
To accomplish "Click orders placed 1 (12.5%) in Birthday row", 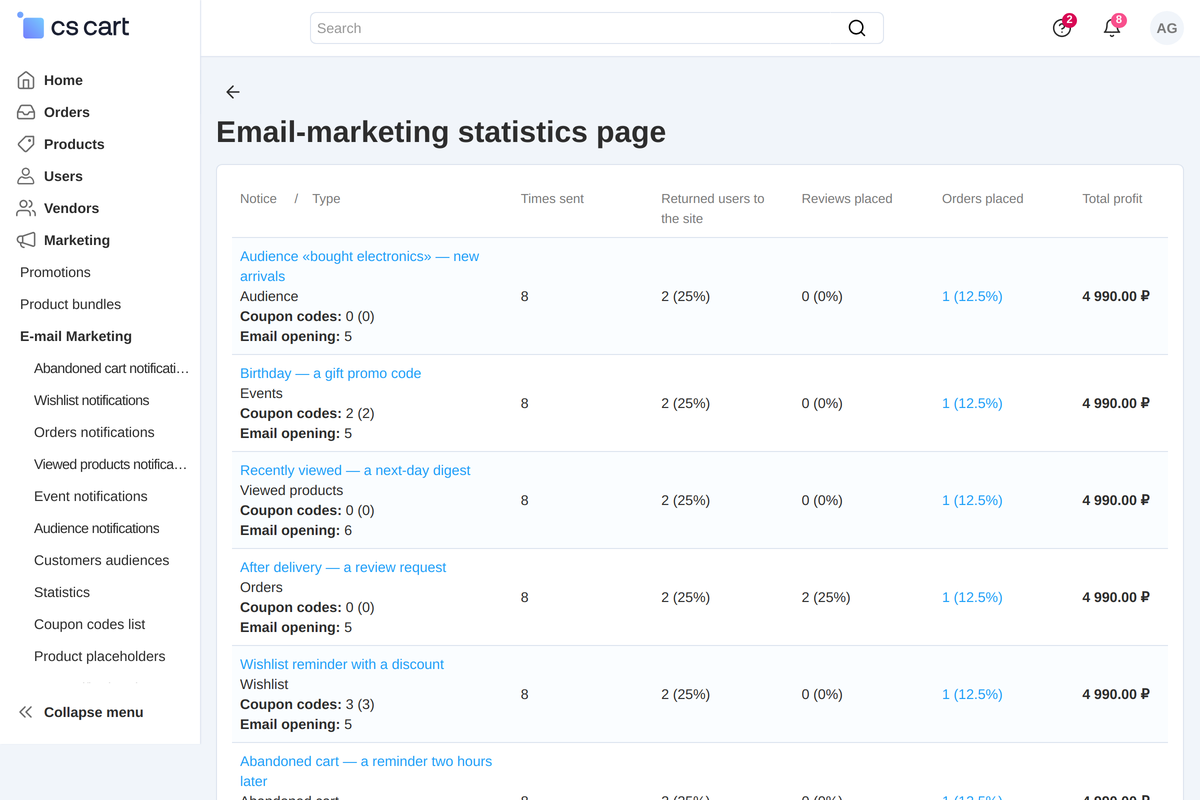I will click(x=972, y=403).
